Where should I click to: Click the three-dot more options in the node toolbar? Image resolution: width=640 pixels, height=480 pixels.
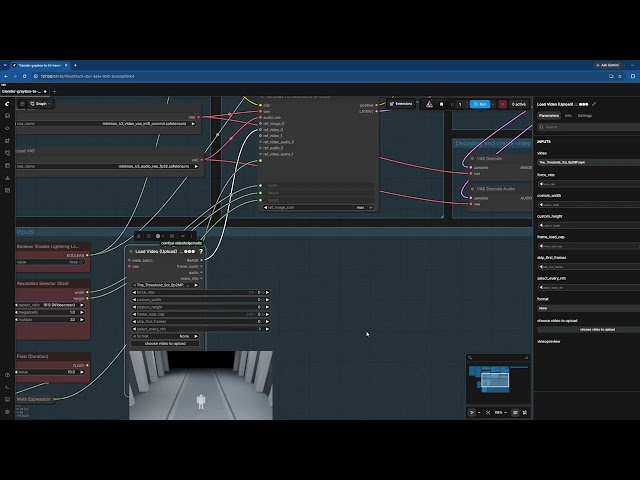click(x=191, y=236)
